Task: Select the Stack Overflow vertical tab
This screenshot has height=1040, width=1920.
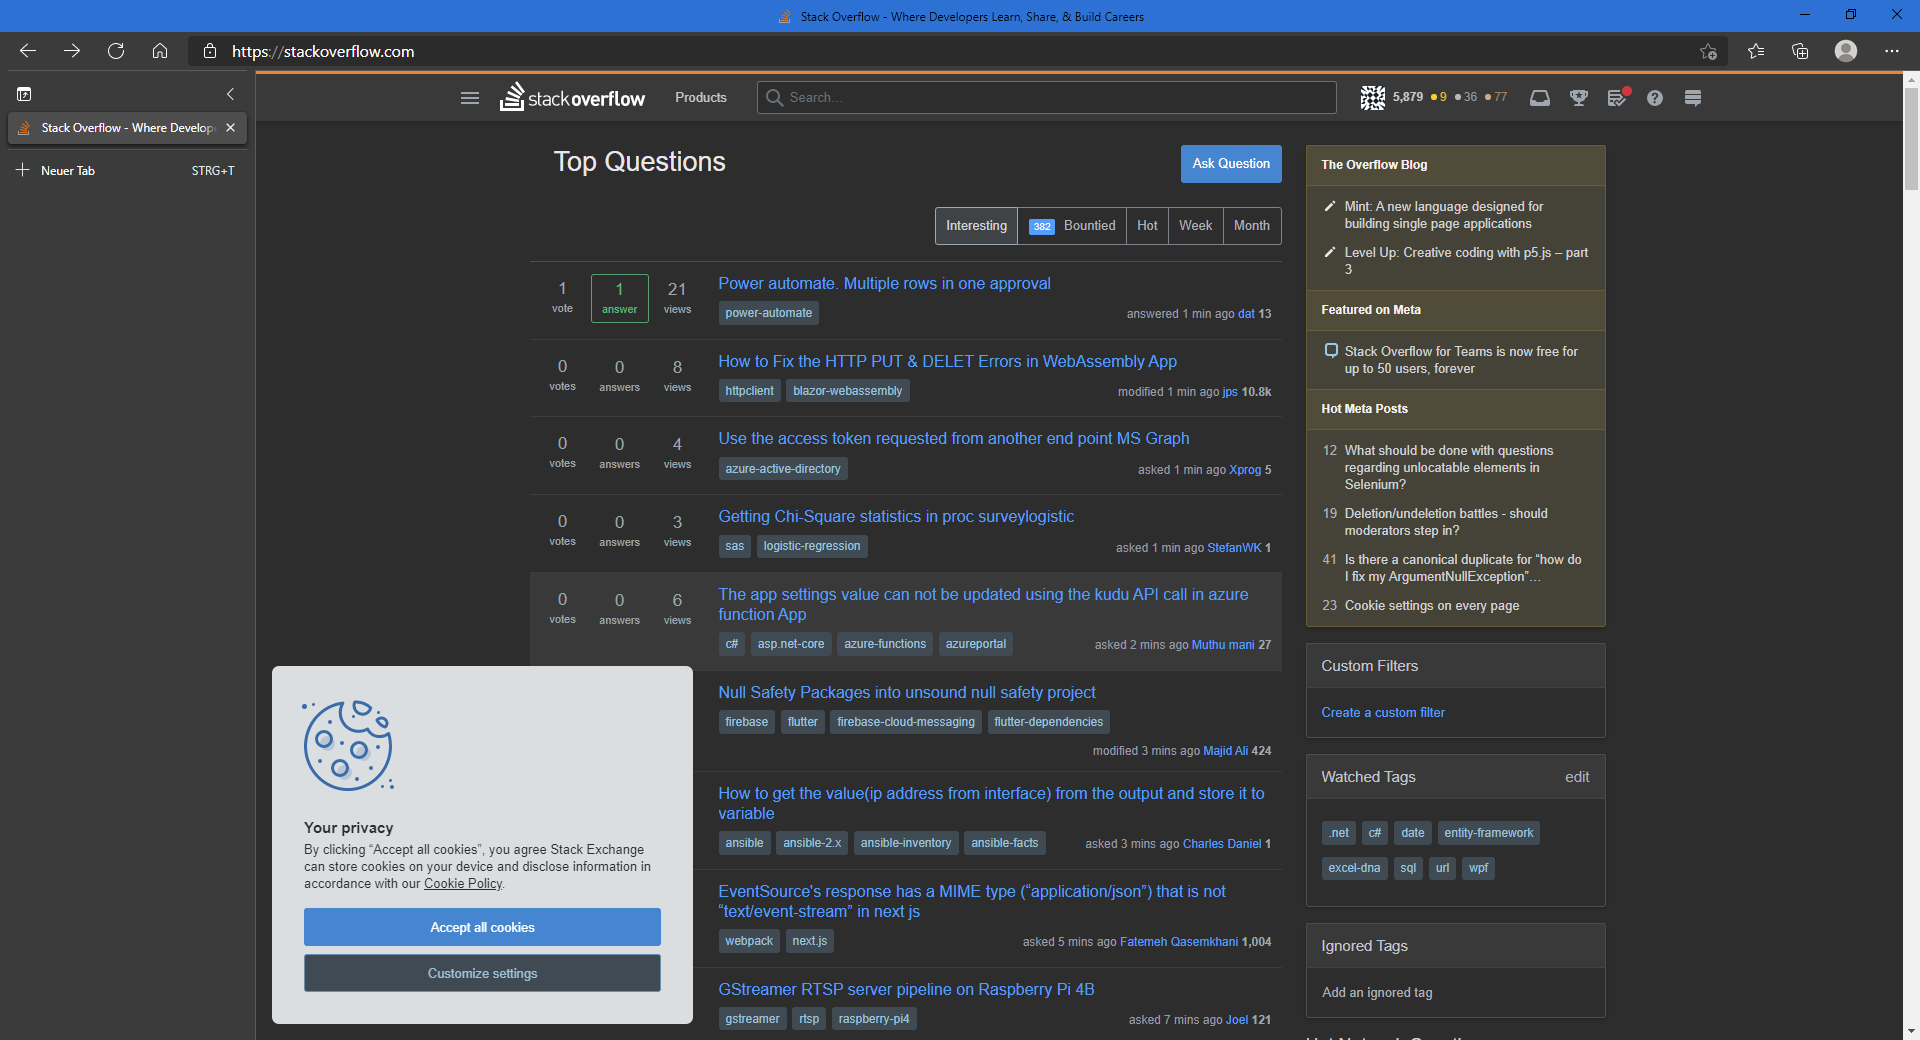Action: pos(127,128)
